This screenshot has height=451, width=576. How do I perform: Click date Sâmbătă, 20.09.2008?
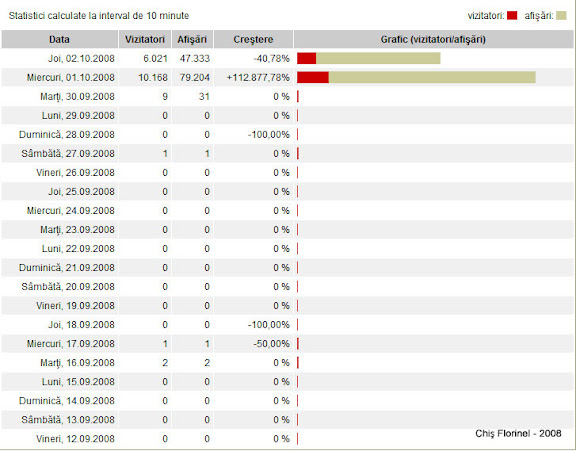tap(68, 287)
